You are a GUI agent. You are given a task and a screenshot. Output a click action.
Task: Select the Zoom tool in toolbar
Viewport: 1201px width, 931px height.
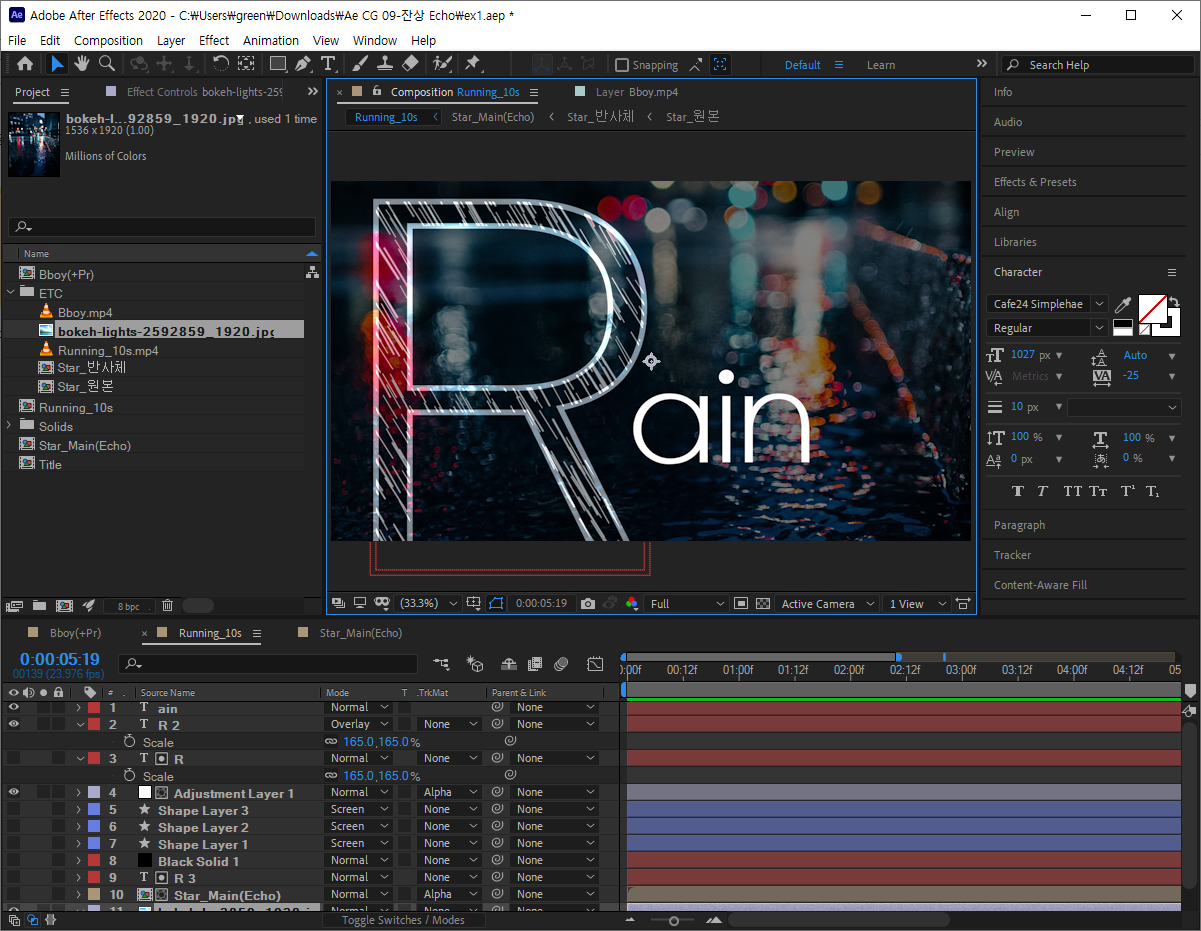[x=106, y=64]
